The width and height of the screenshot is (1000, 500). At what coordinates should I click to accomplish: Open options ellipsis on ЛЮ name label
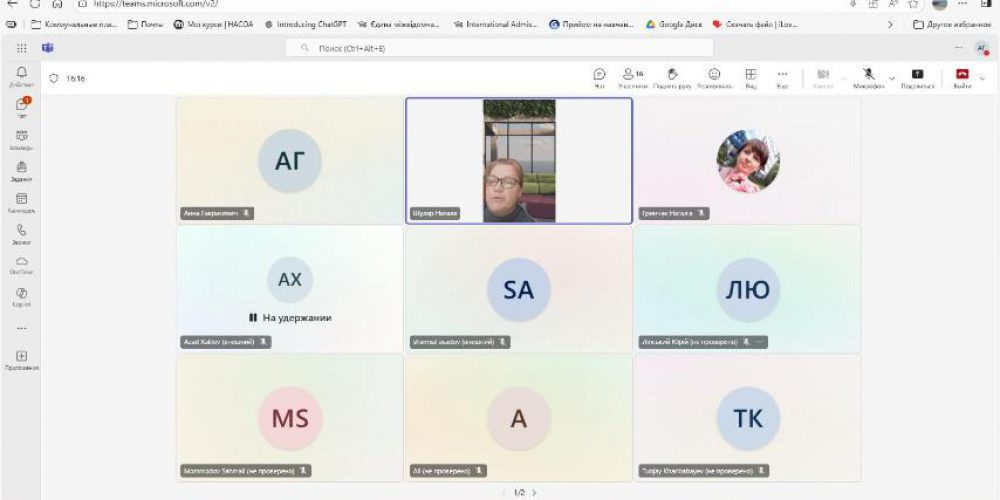(759, 342)
